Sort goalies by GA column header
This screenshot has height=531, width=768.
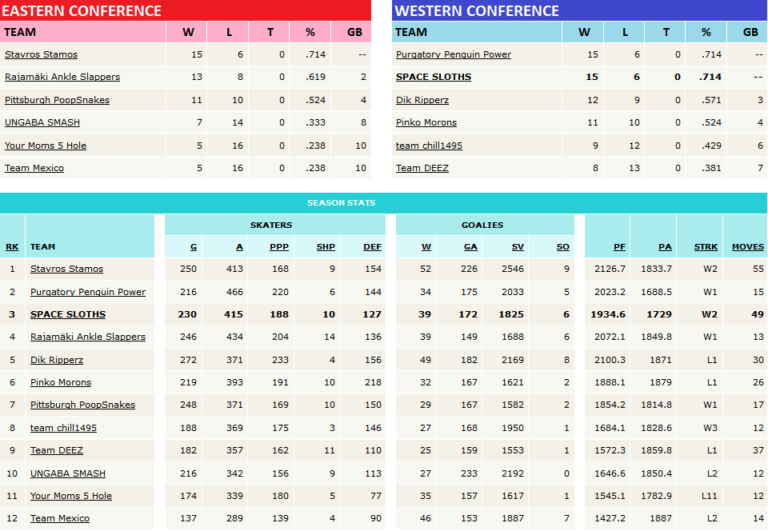point(470,247)
